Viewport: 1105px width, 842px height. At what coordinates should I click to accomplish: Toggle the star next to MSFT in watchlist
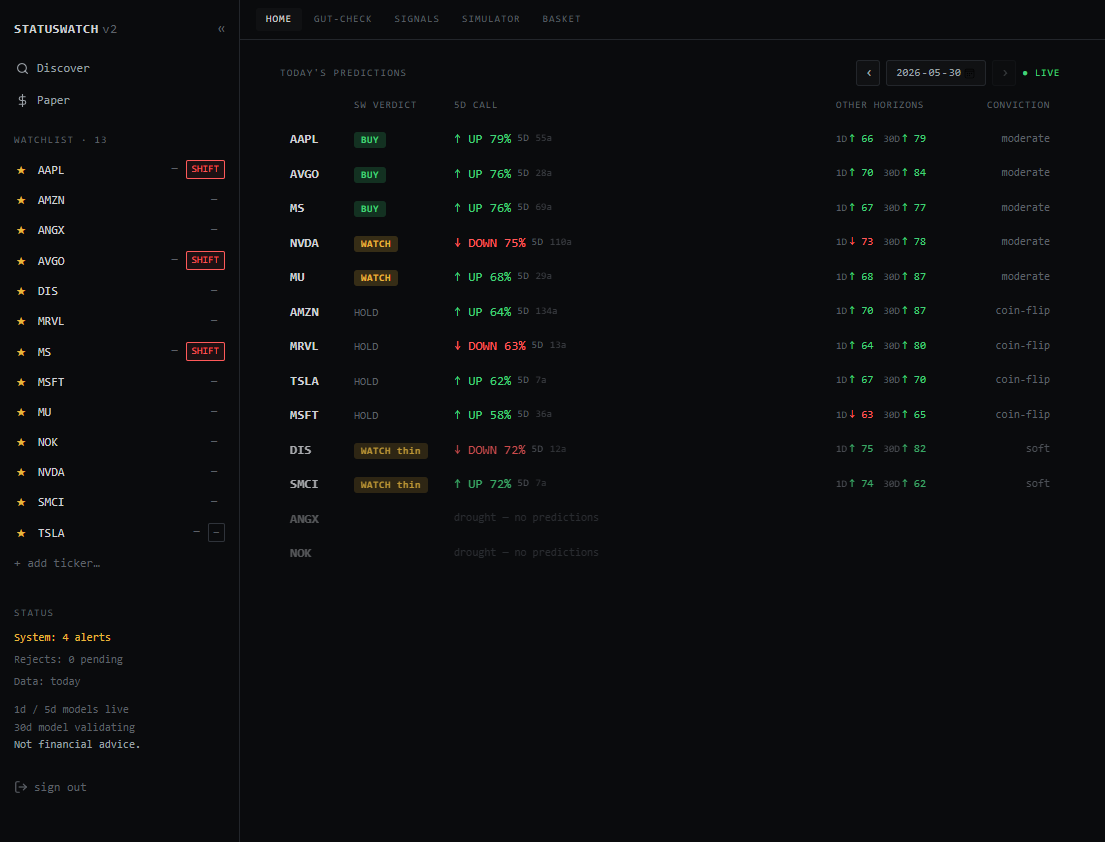pos(21,382)
